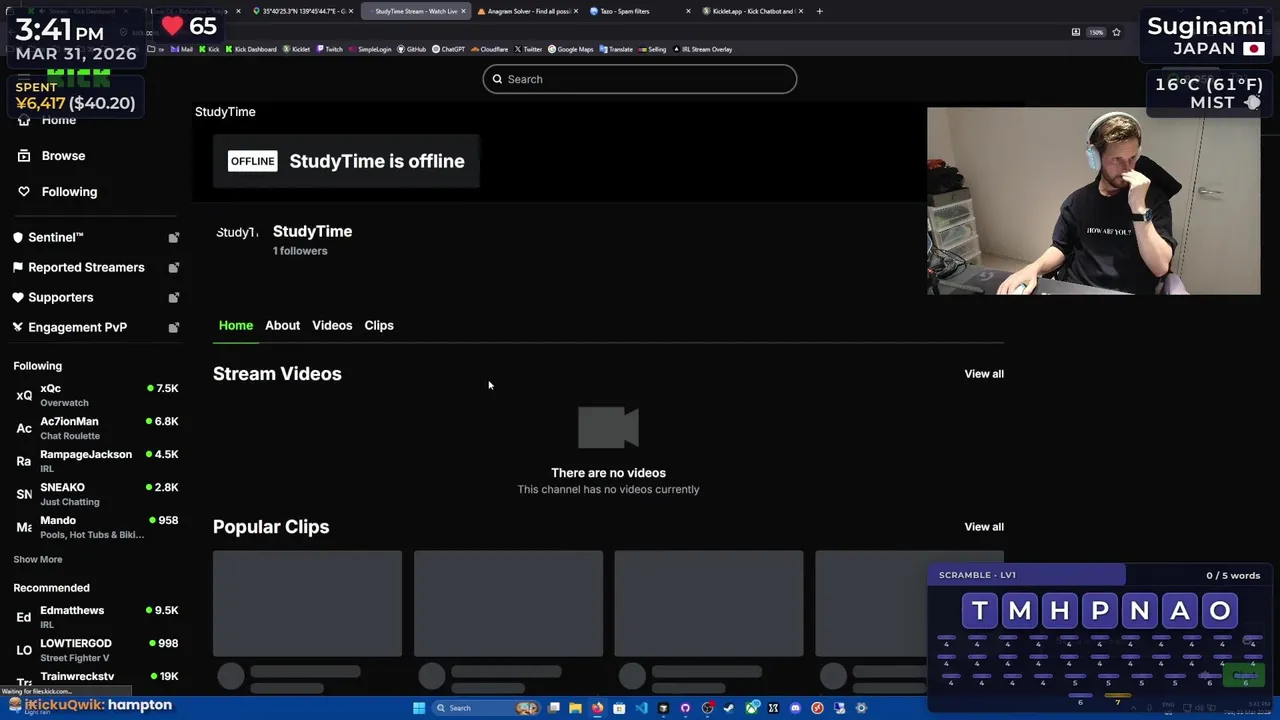Open the Sentinel shield entry
This screenshot has height=720, width=1280.
[48, 238]
